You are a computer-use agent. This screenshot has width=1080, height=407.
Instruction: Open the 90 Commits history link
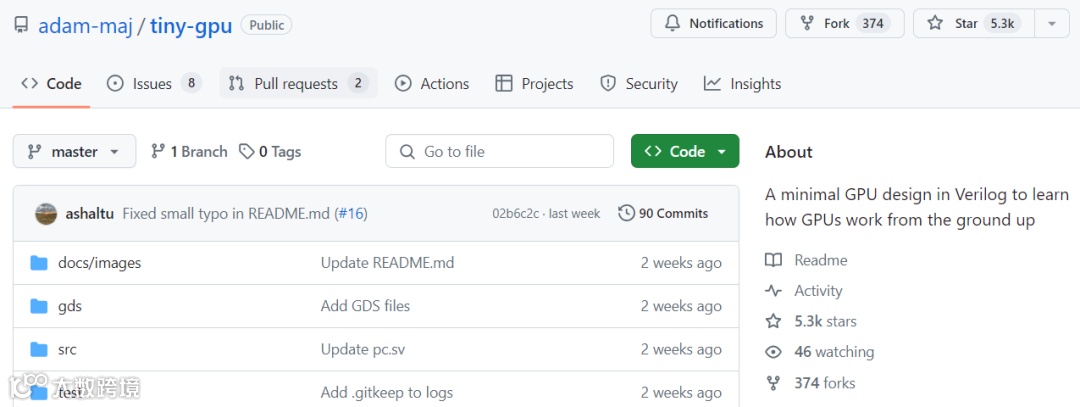(x=663, y=213)
